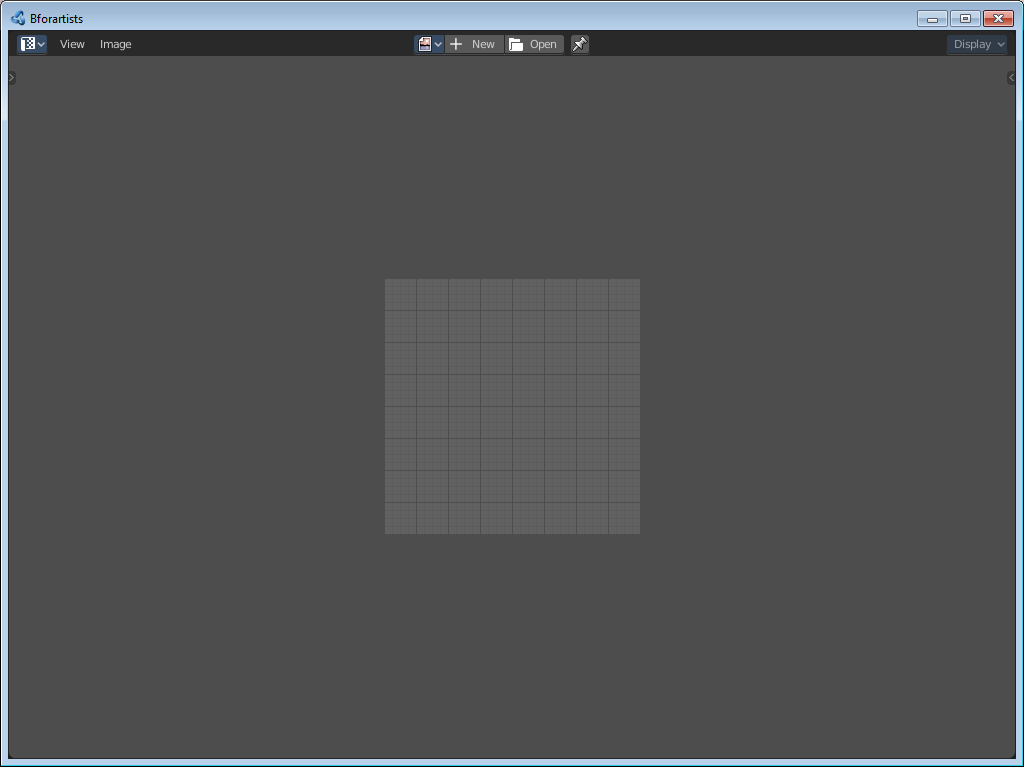1024x768 pixels.
Task: Minimize the Bforartists window
Action: [x=932, y=19]
